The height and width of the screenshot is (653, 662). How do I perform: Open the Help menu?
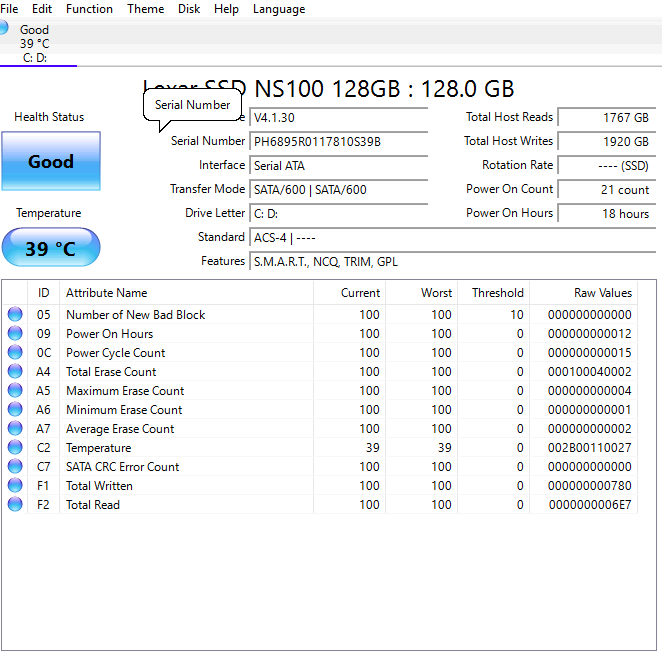coord(226,9)
